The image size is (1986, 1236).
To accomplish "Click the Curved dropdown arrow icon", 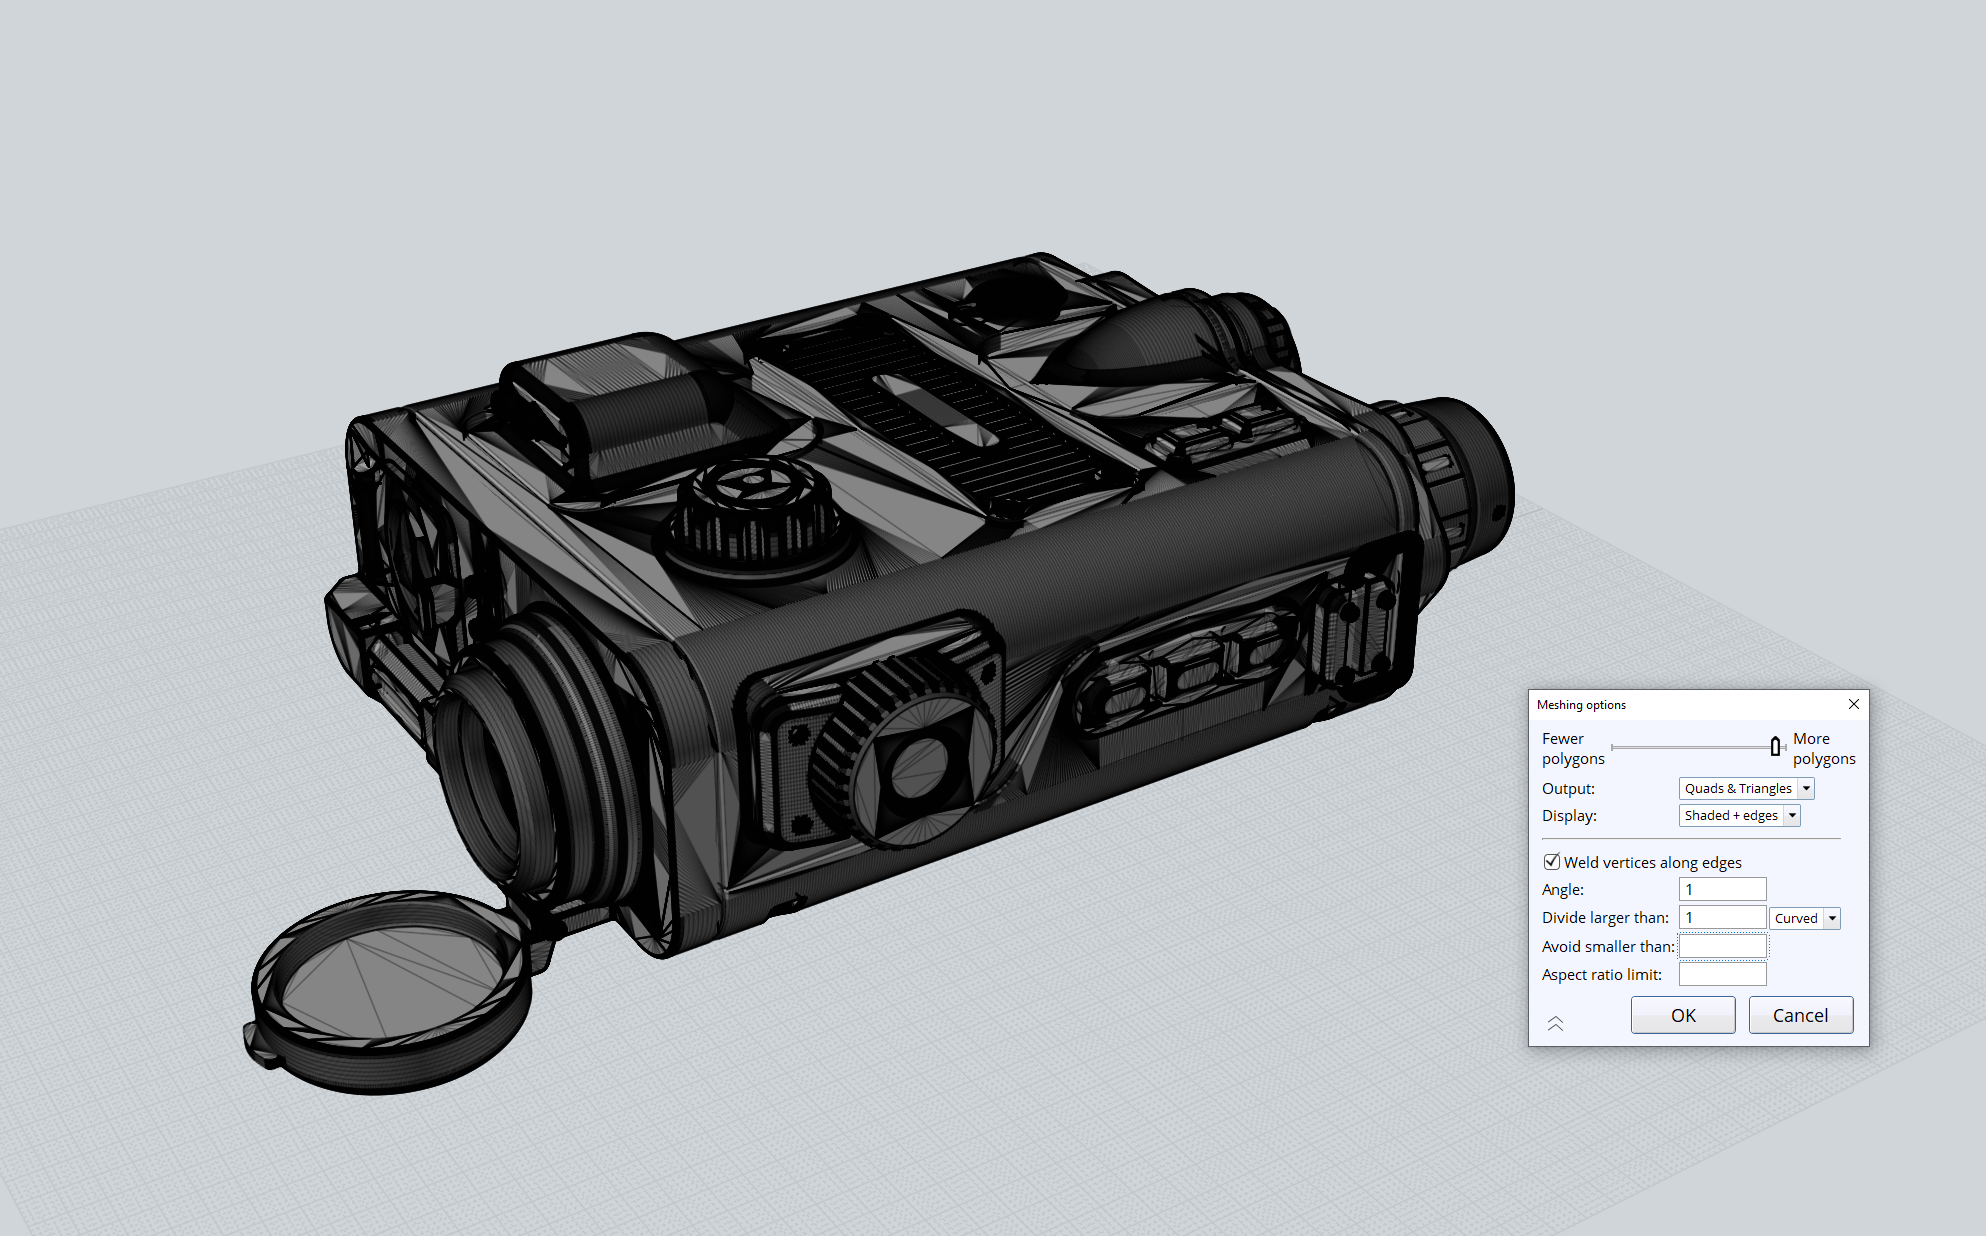I will (1833, 918).
